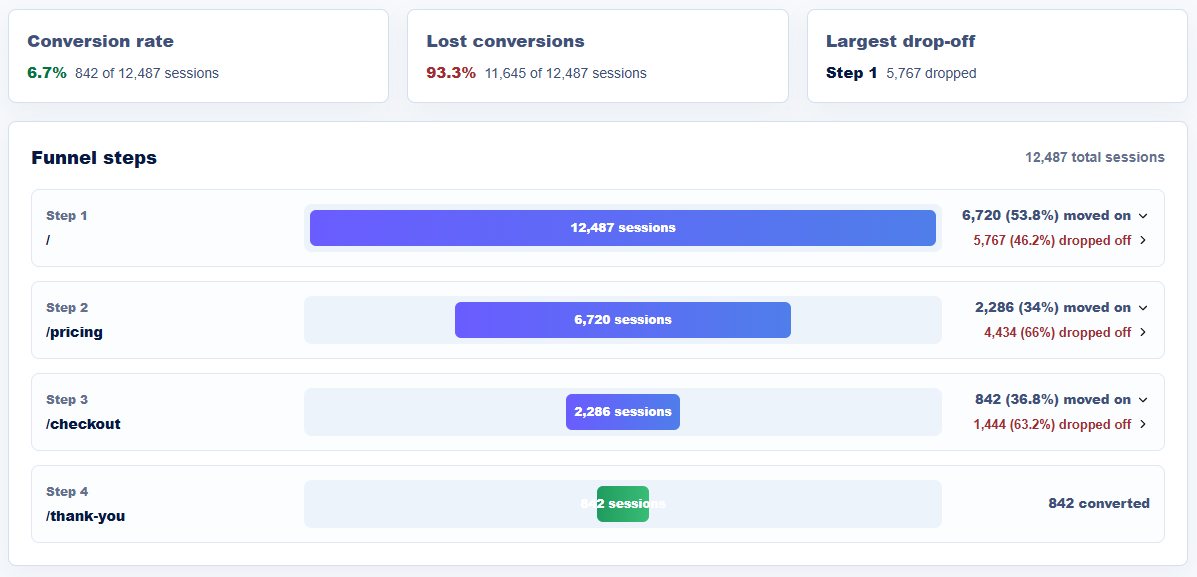The height and width of the screenshot is (577, 1197).
Task: Open Step 3 dropped off arrow
Action: [1143, 424]
